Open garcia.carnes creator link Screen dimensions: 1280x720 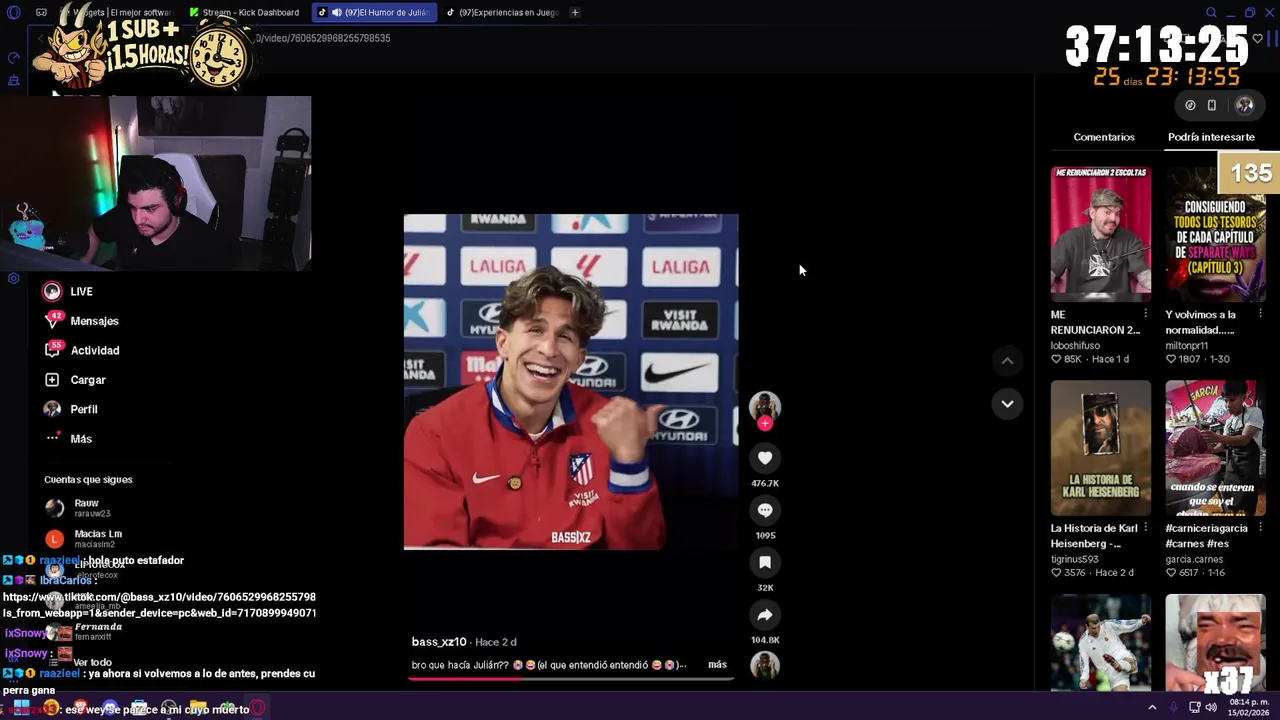coord(1194,560)
